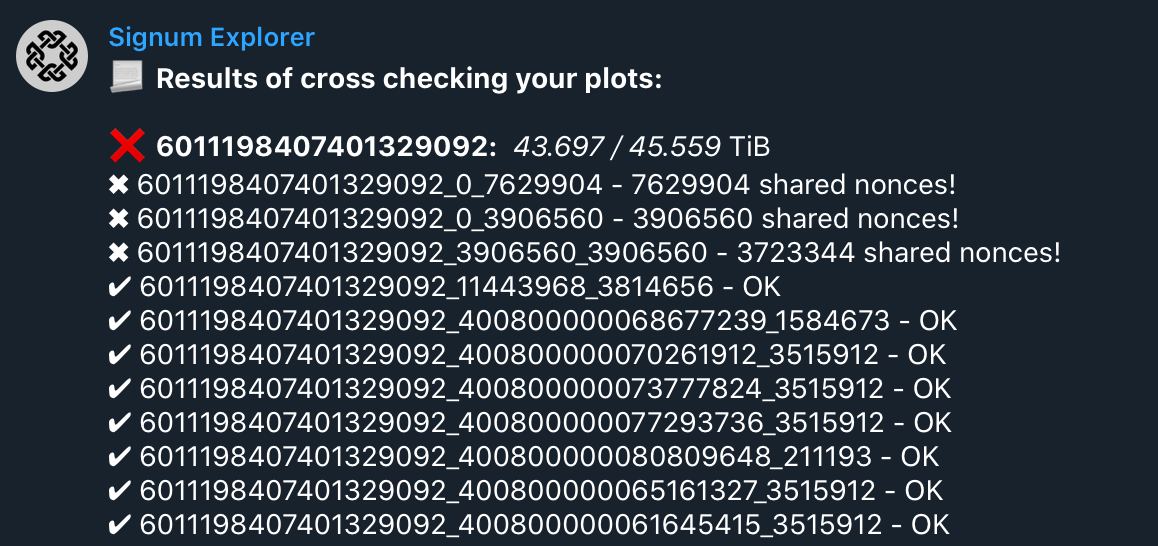Click the scroll emoji before Results heading

pos(127,78)
